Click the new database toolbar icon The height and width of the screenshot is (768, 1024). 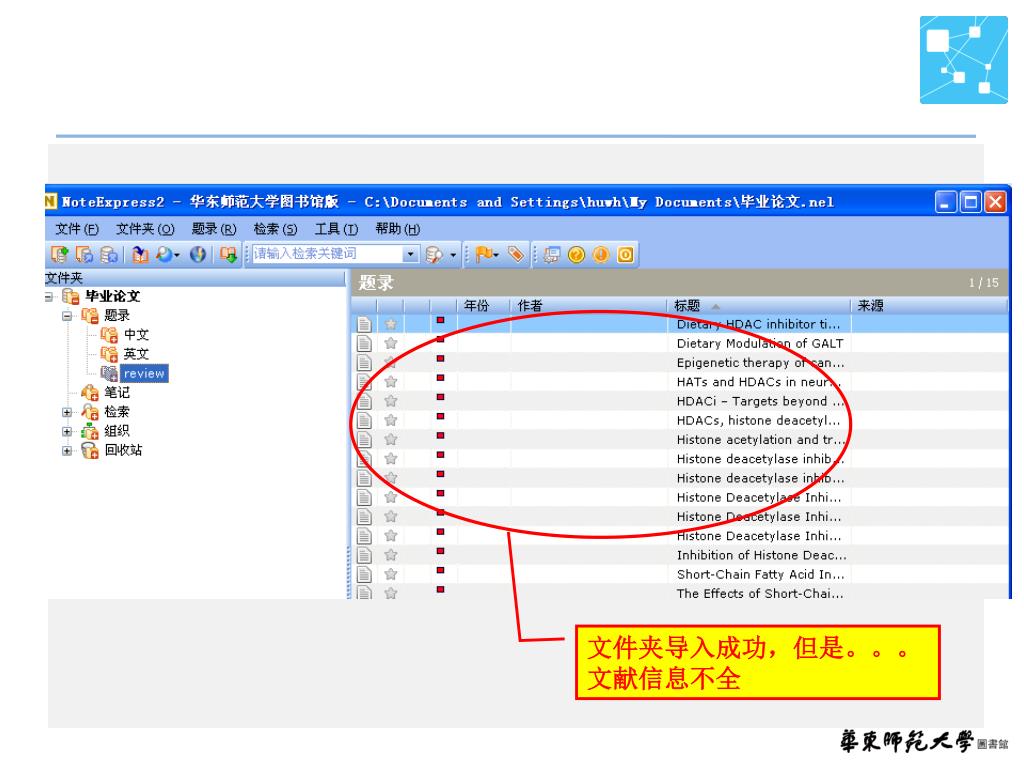tap(59, 254)
